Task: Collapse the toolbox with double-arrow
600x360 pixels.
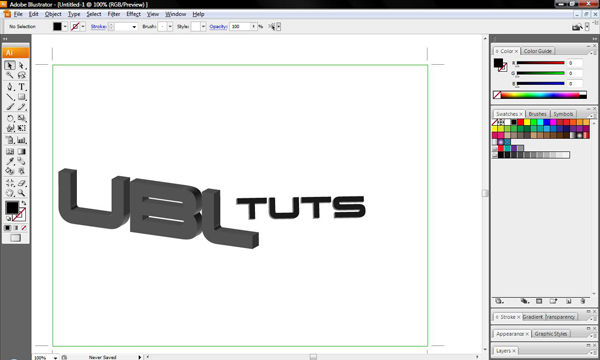Action: coord(5,39)
